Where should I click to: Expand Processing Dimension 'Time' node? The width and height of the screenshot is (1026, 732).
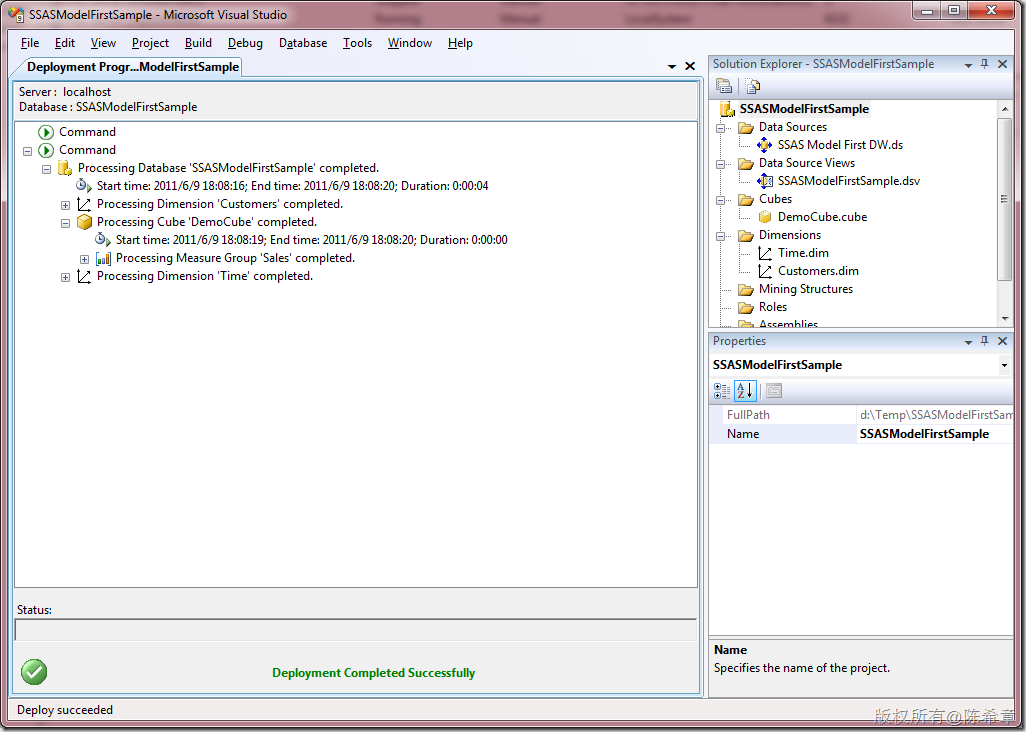pos(65,277)
